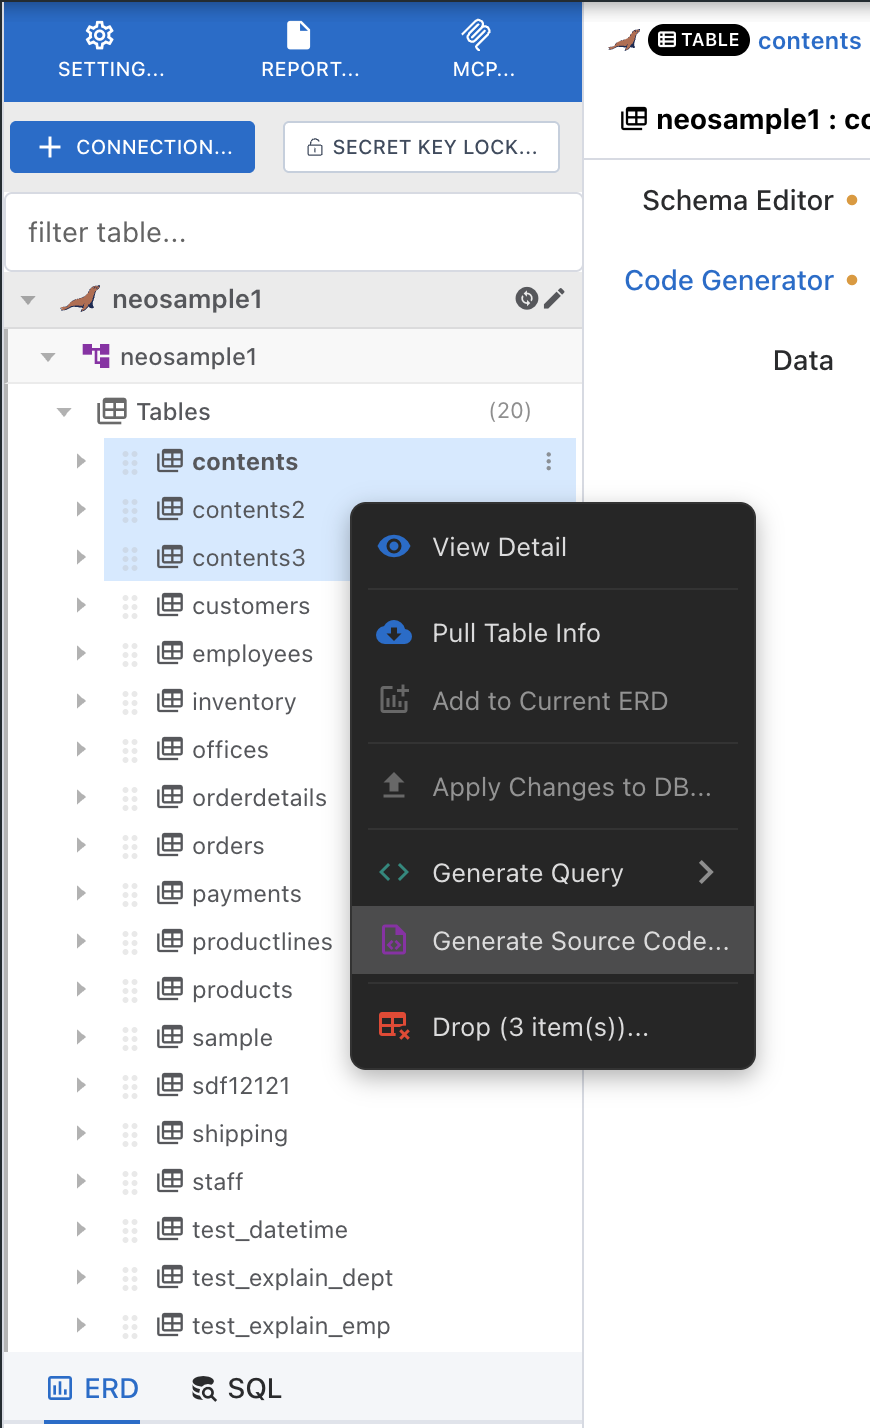
Task: Click the + CONNECTION... button
Action: tap(132, 147)
